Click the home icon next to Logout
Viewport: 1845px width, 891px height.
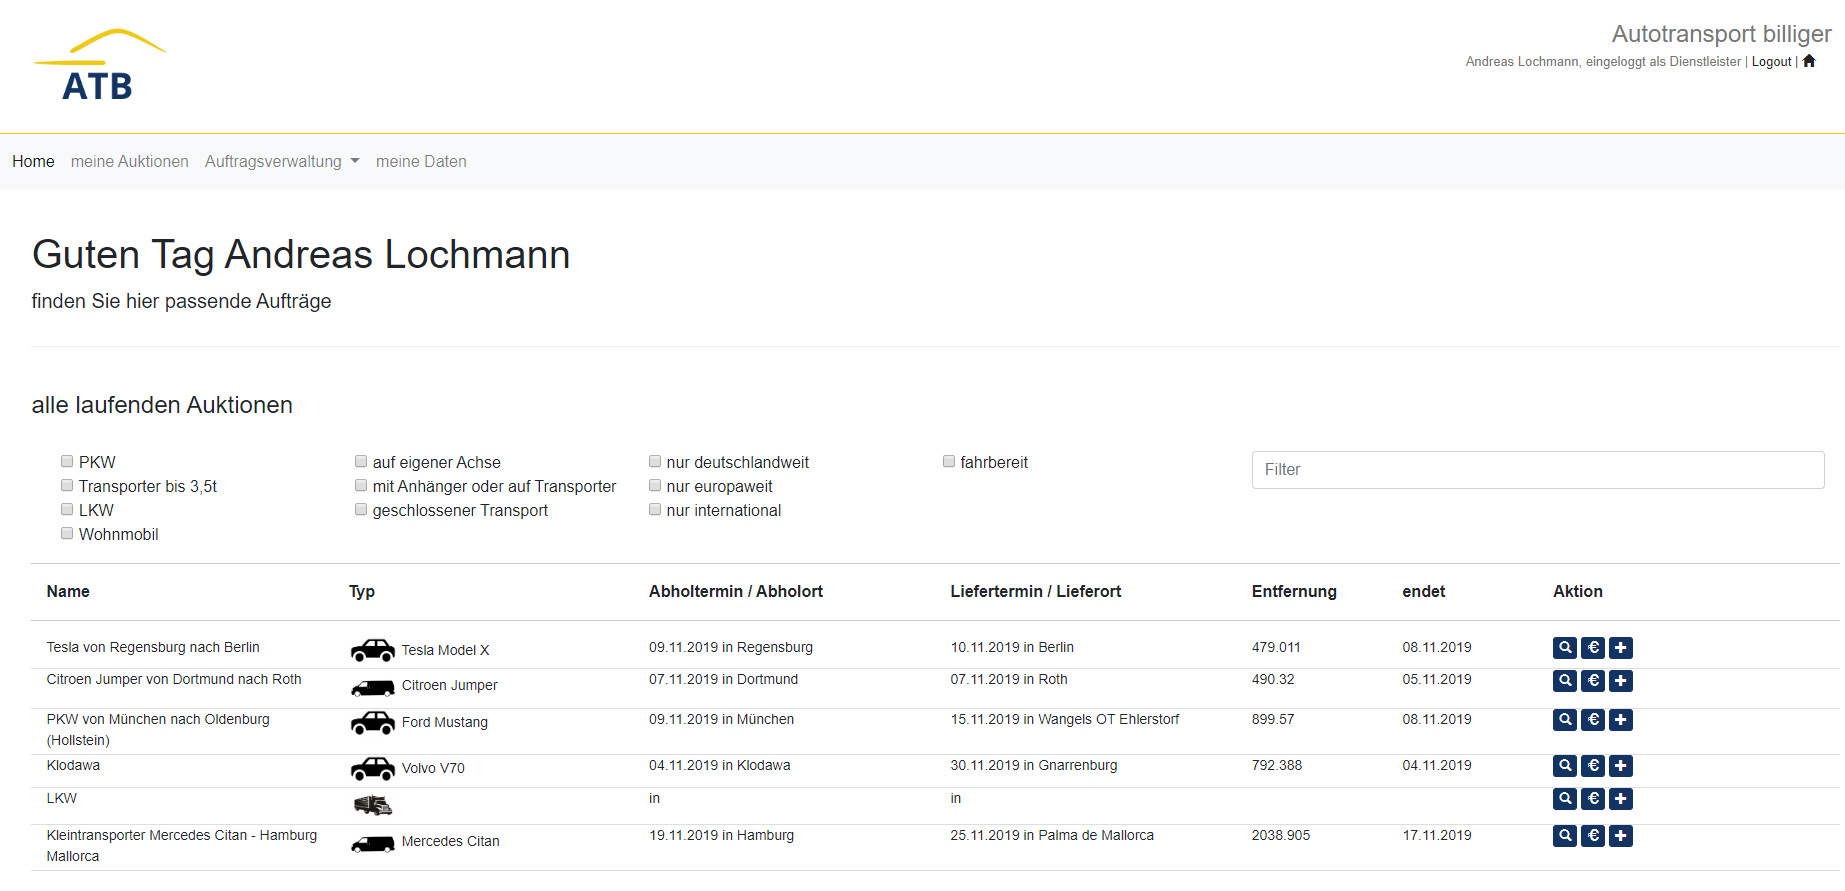point(1809,61)
